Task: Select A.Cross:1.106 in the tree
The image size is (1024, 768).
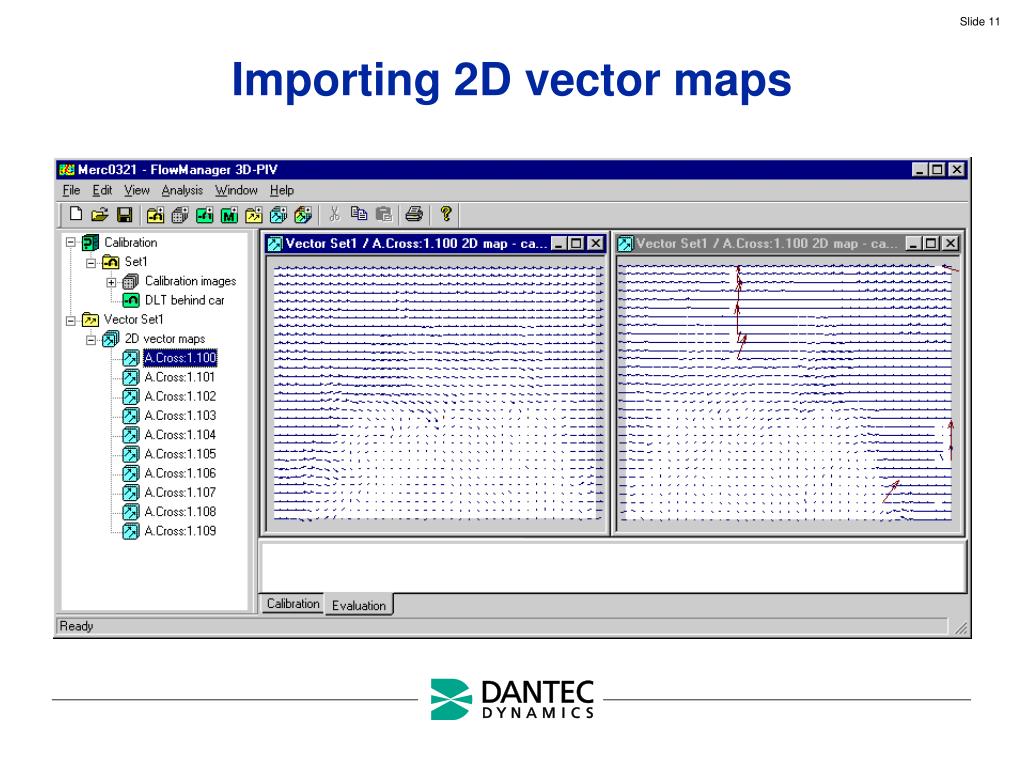Action: point(180,473)
